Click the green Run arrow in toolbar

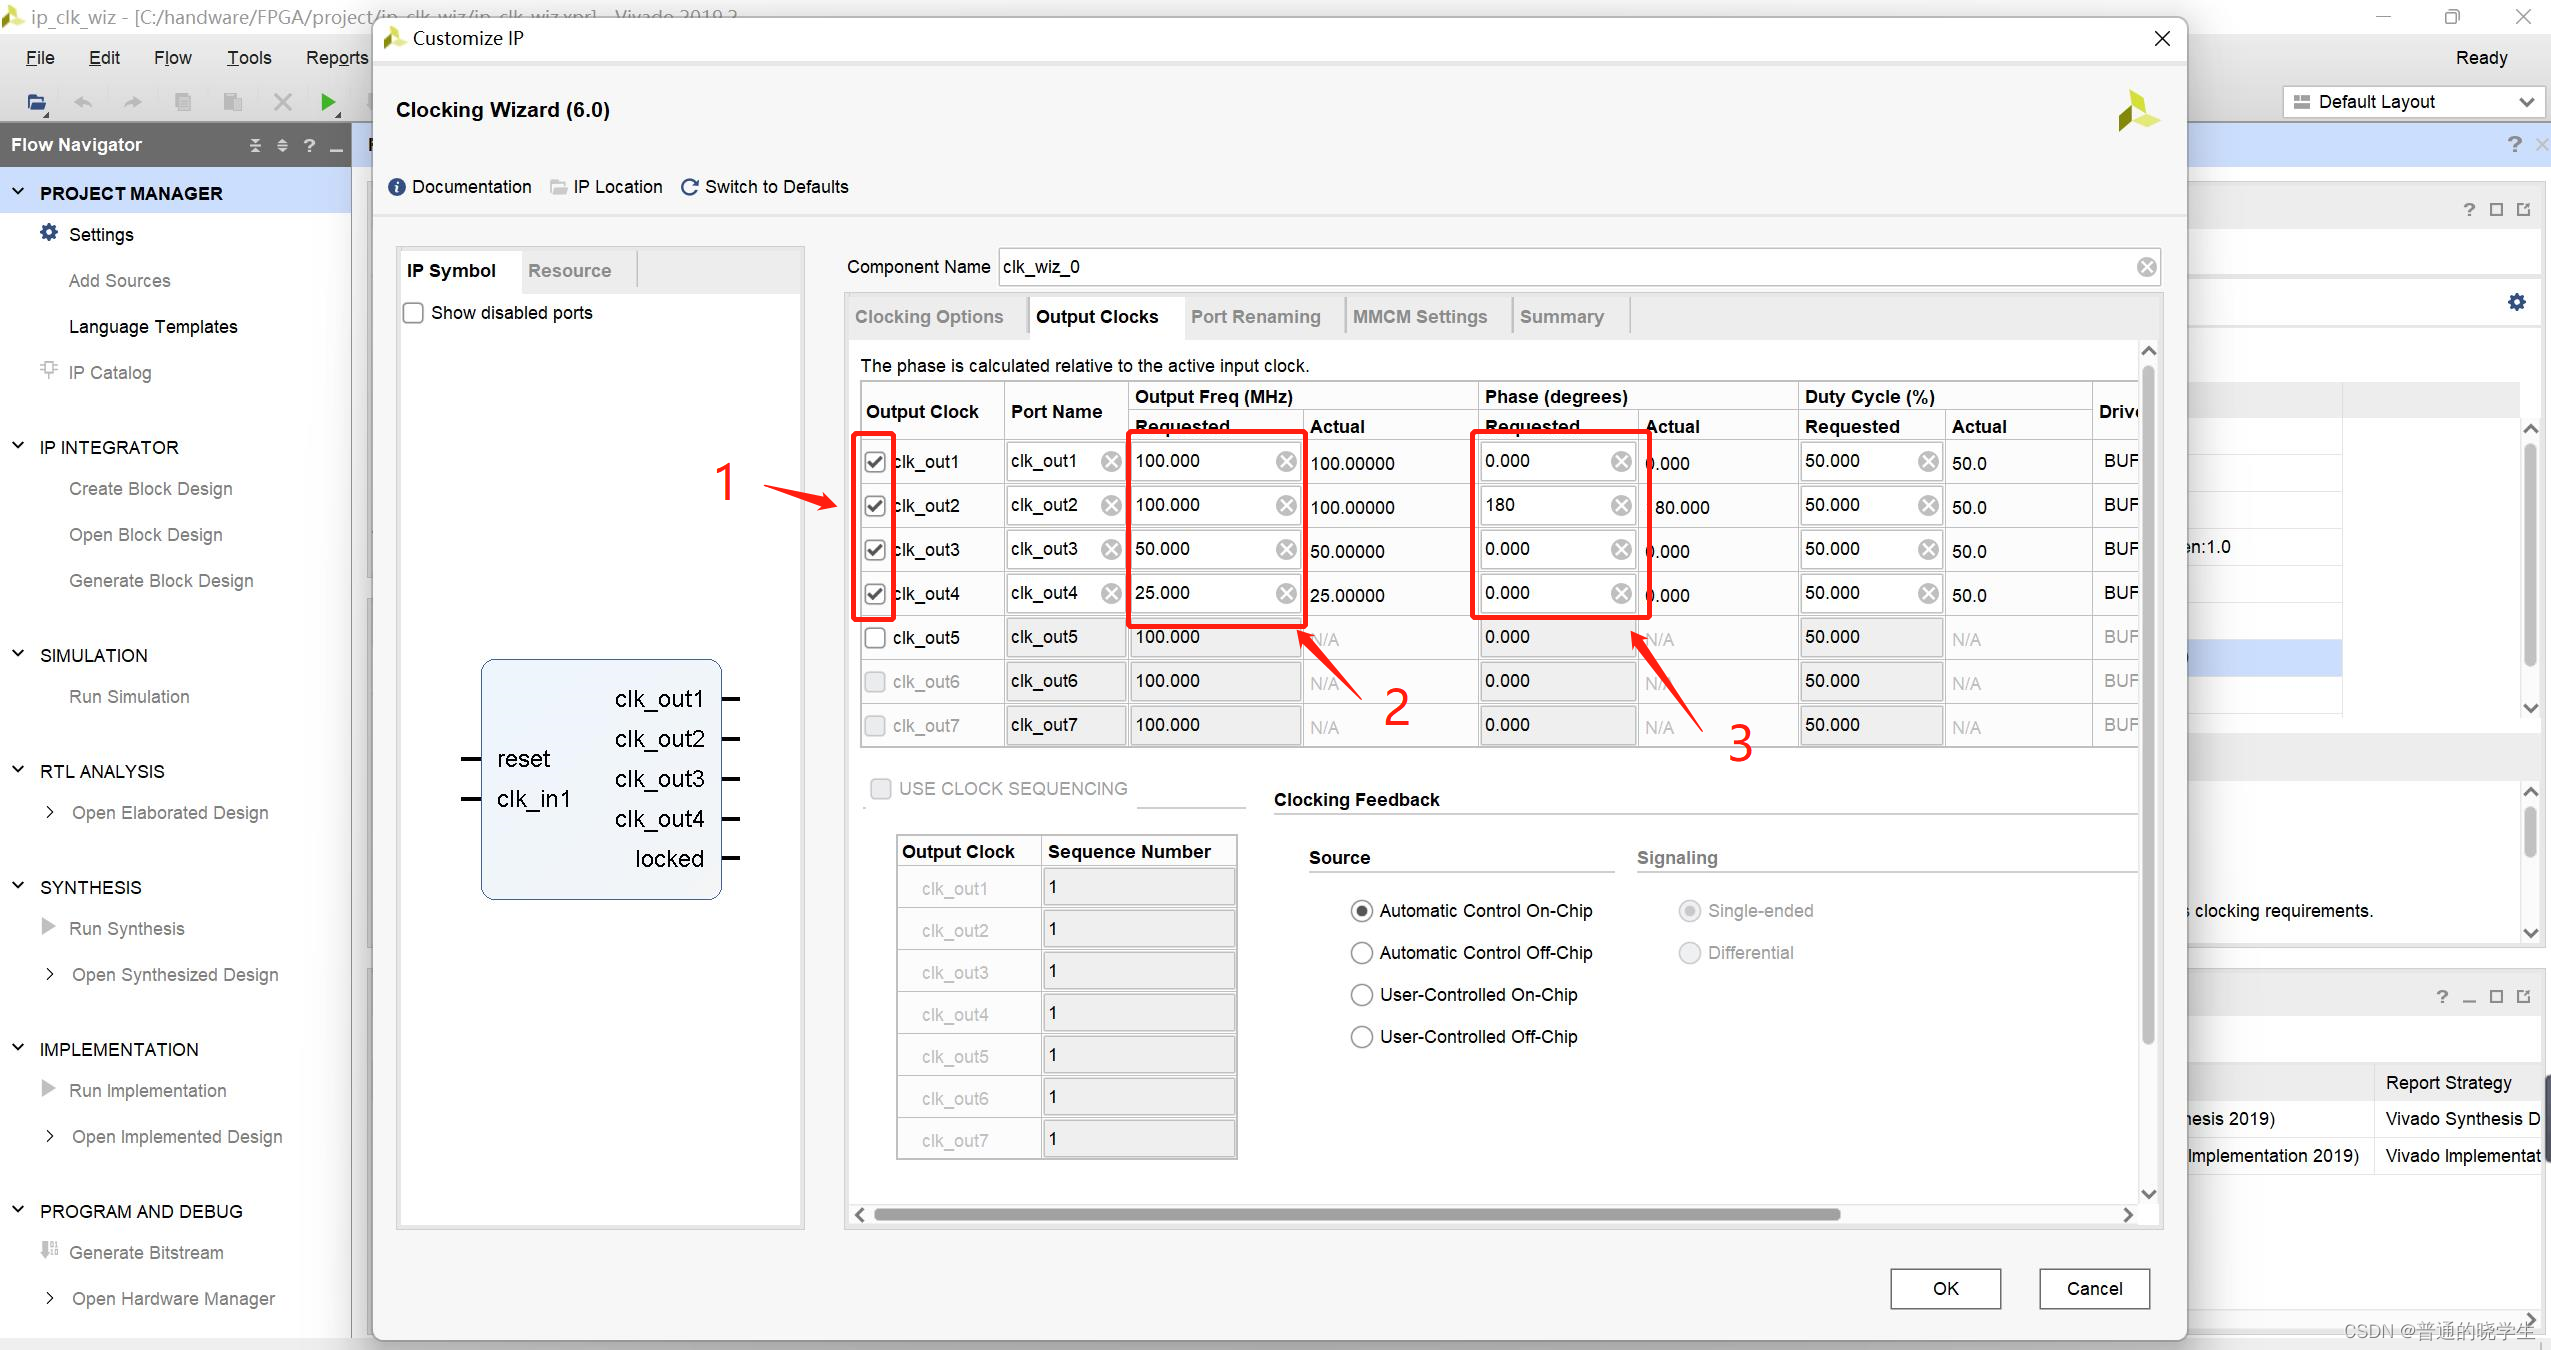coord(327,102)
